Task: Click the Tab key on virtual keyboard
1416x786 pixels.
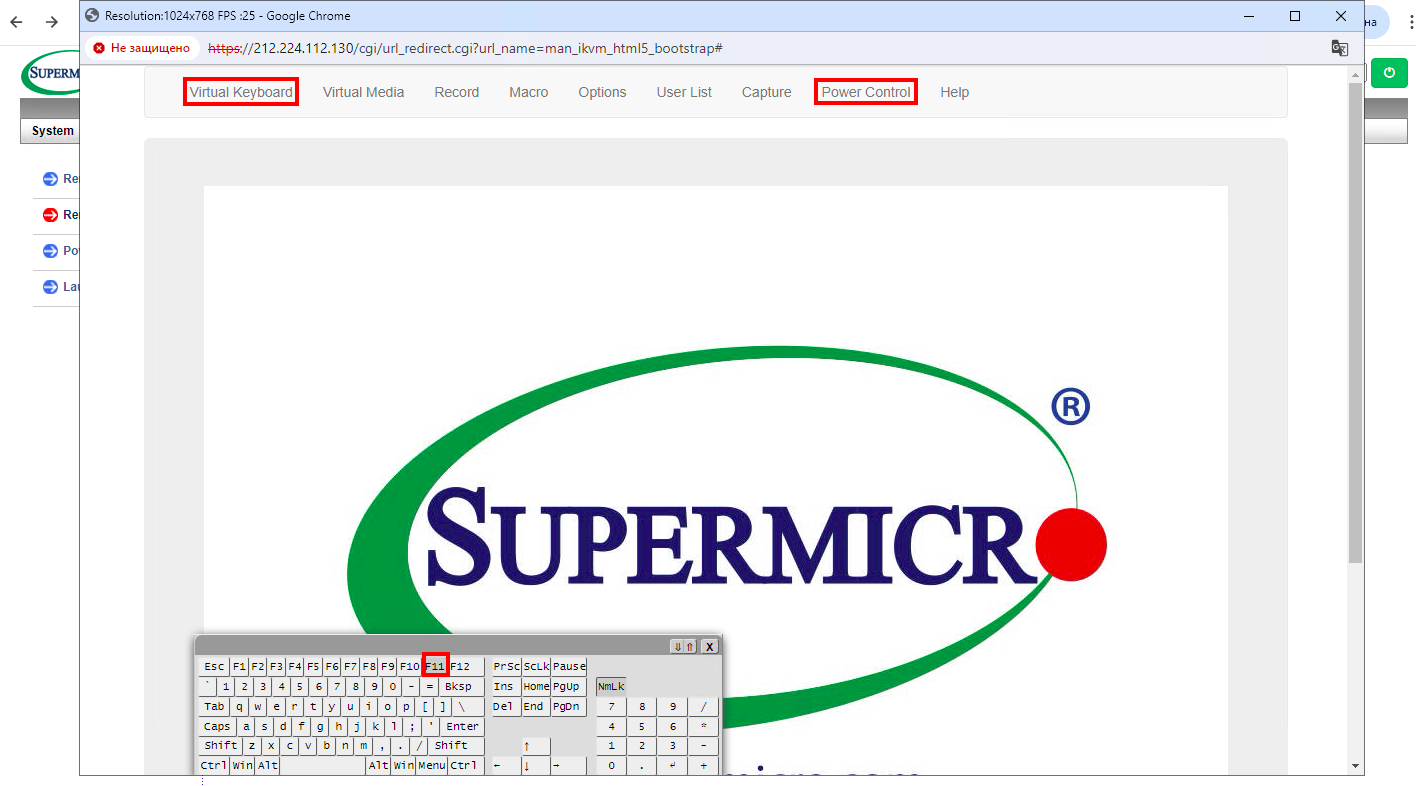Action: pos(214,707)
